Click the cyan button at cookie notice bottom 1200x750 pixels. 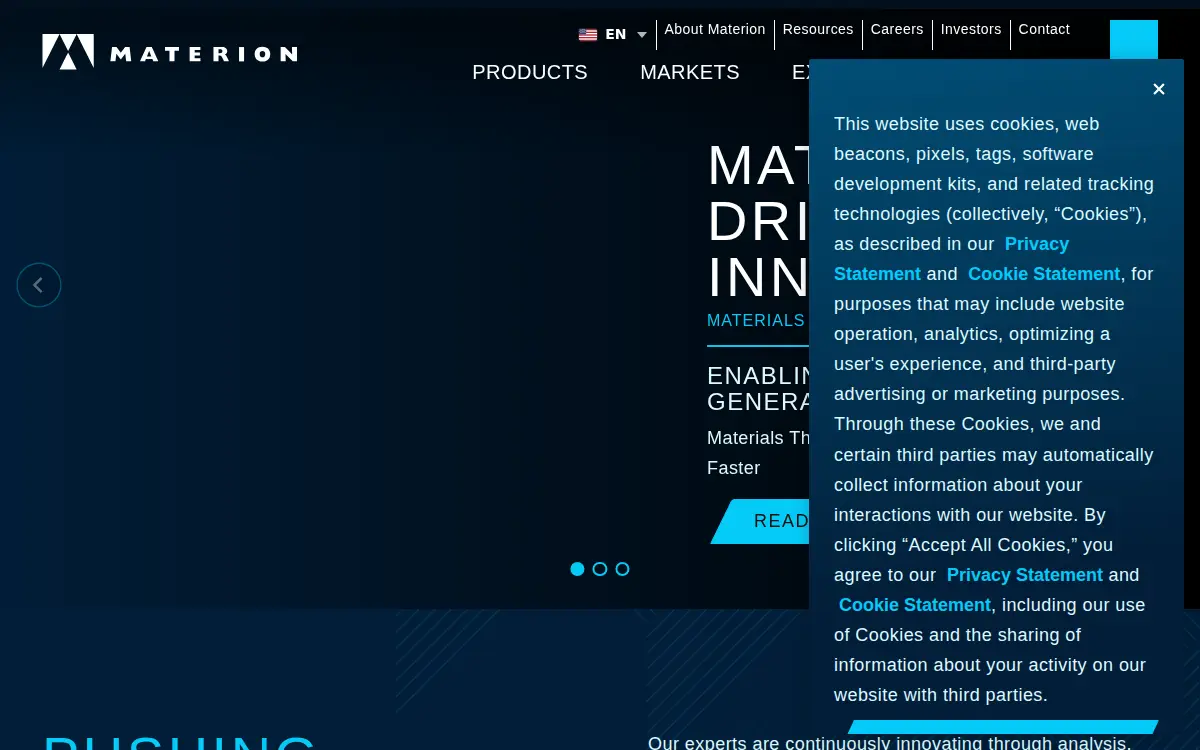(1003, 727)
